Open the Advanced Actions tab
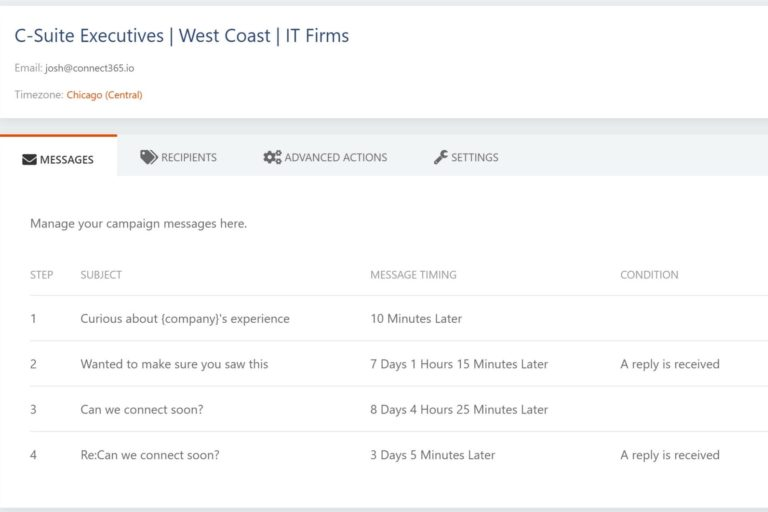 click(335, 157)
